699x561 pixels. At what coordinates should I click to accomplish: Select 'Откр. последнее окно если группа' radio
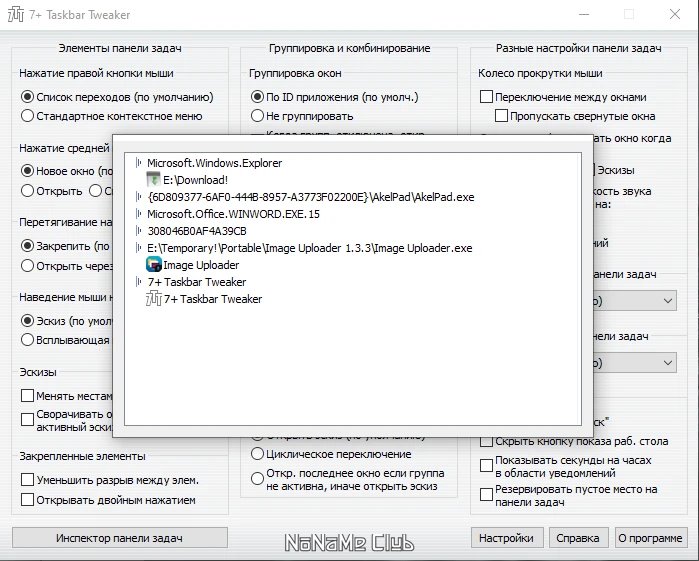[x=257, y=479]
